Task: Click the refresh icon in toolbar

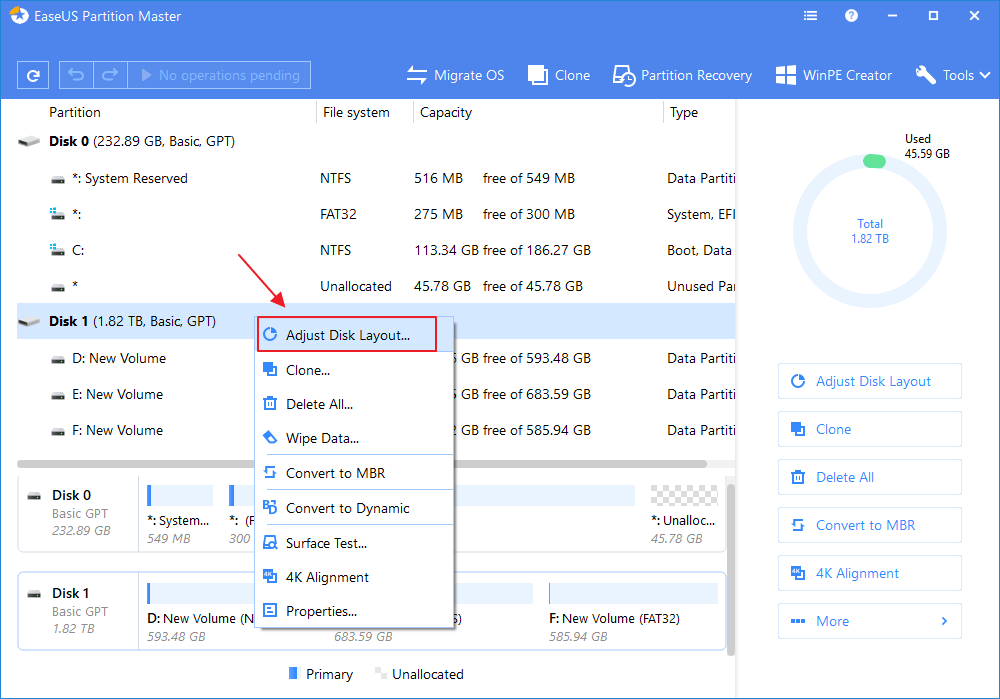Action: (x=33, y=75)
